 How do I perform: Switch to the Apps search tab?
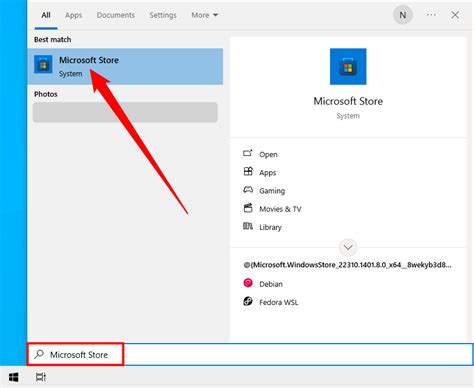tap(73, 15)
